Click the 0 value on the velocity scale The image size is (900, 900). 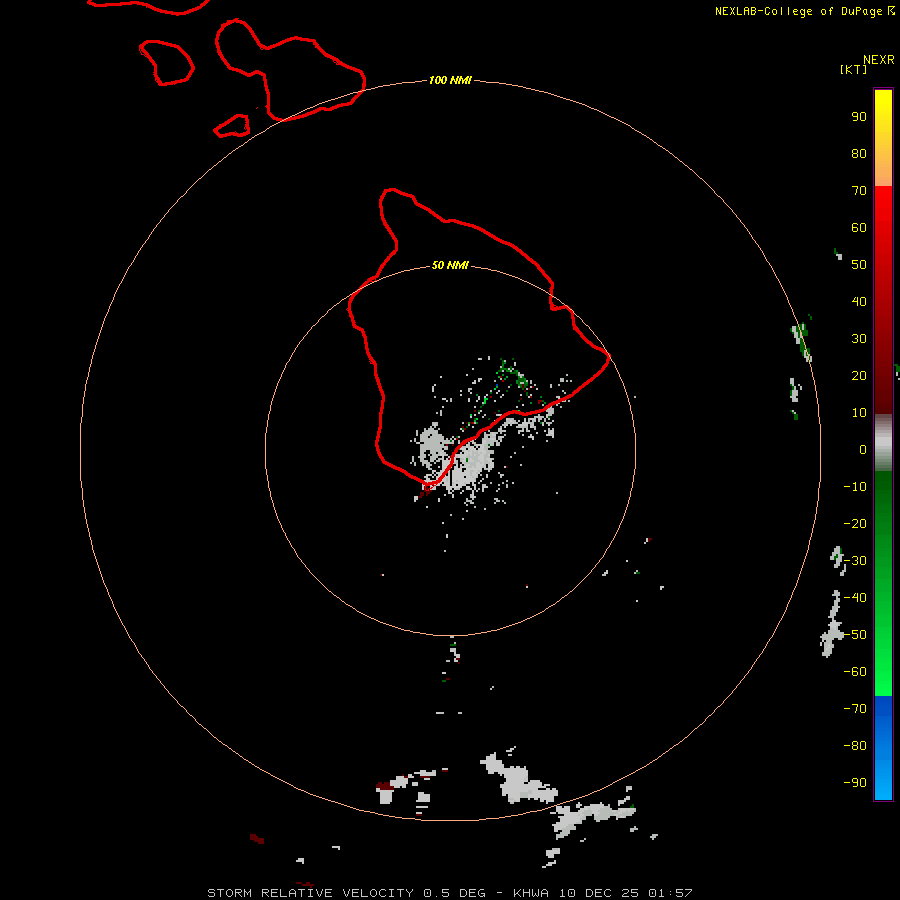tap(863, 449)
